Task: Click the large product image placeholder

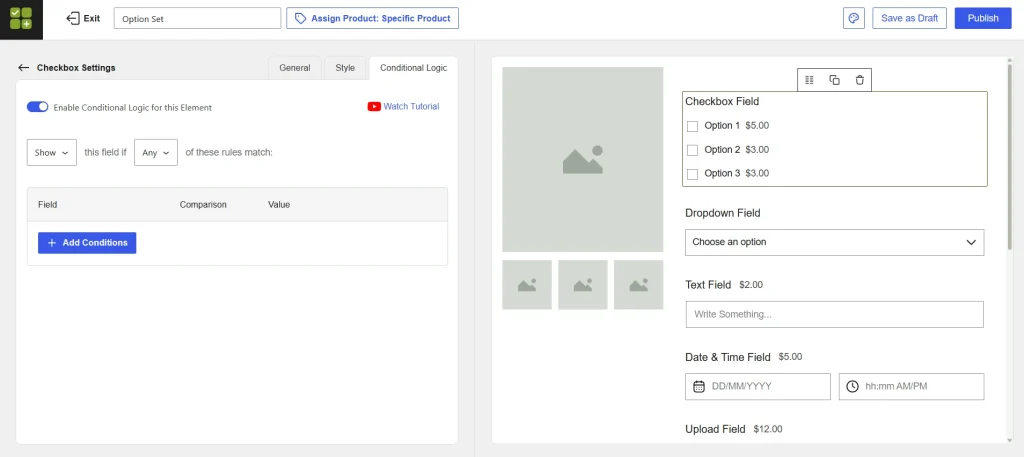Action: [x=583, y=159]
